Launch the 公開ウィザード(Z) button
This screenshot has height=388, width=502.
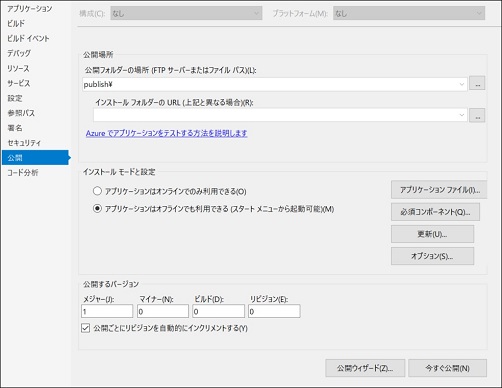[x=365, y=368]
